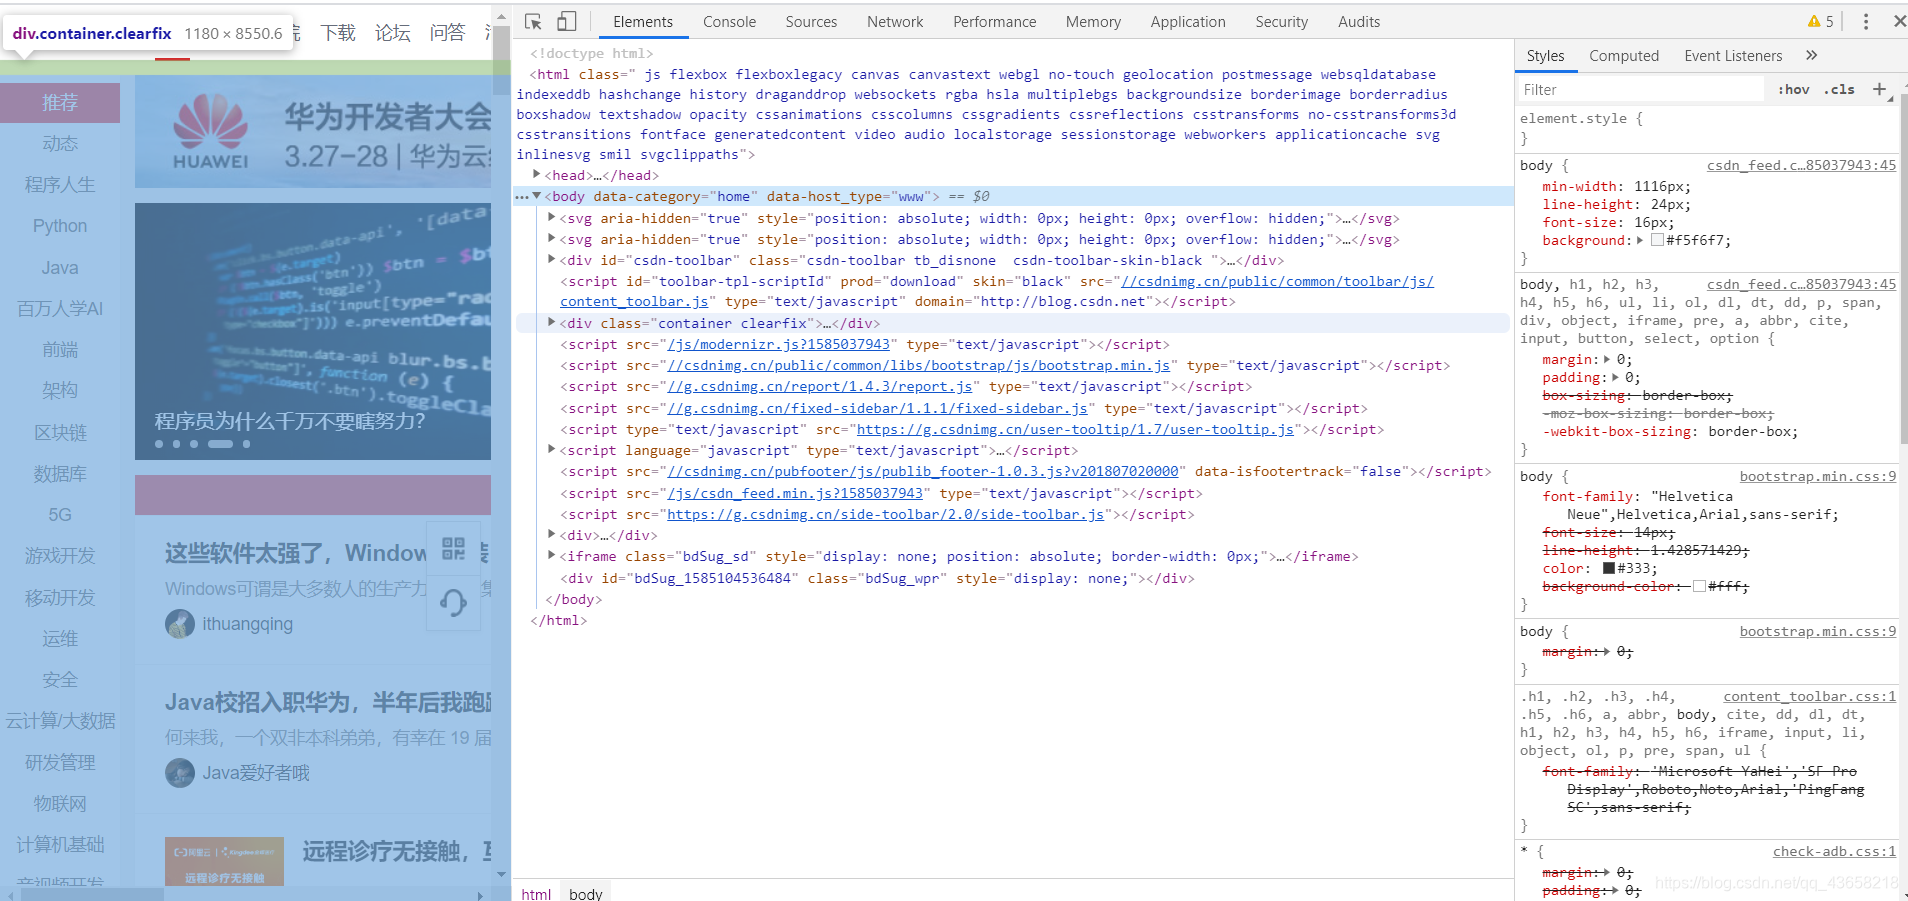Expand the margin shorthand under body, h1, h2
1908x901 pixels.
1607,359
